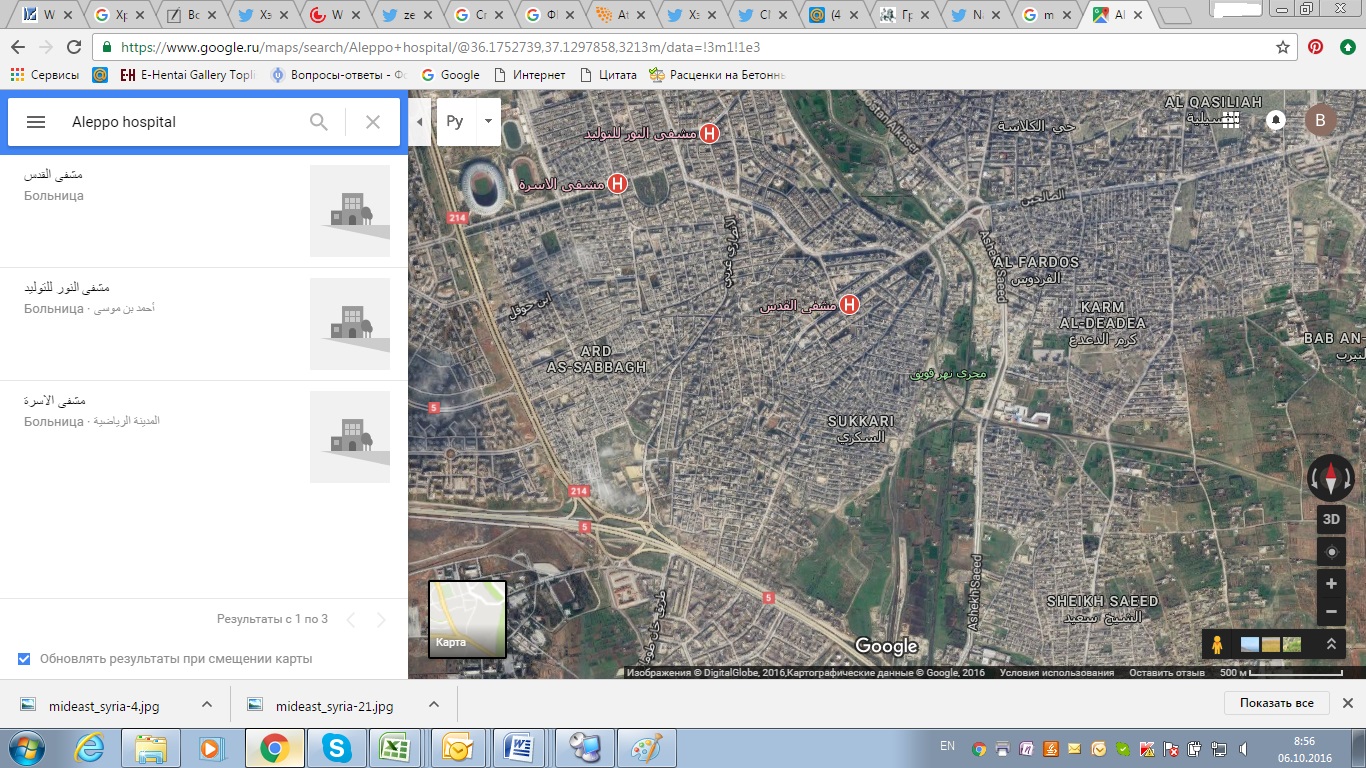Toggle the 3D view button
1366x768 pixels.
1331,519
